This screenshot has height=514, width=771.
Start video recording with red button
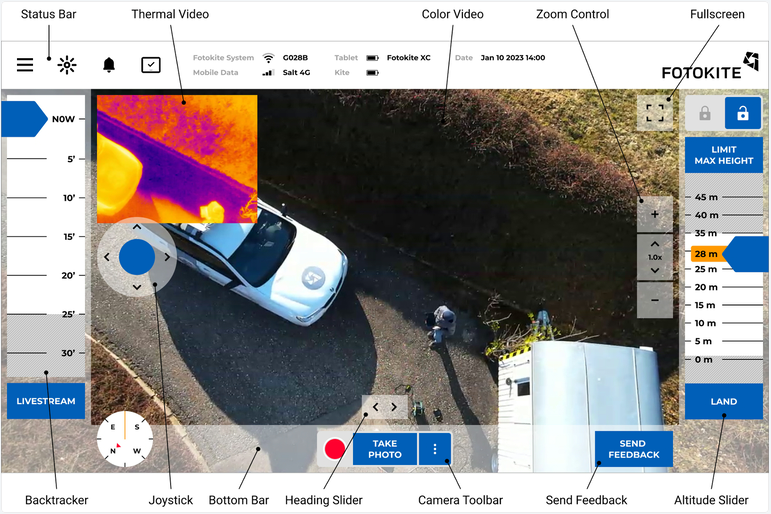[335, 449]
